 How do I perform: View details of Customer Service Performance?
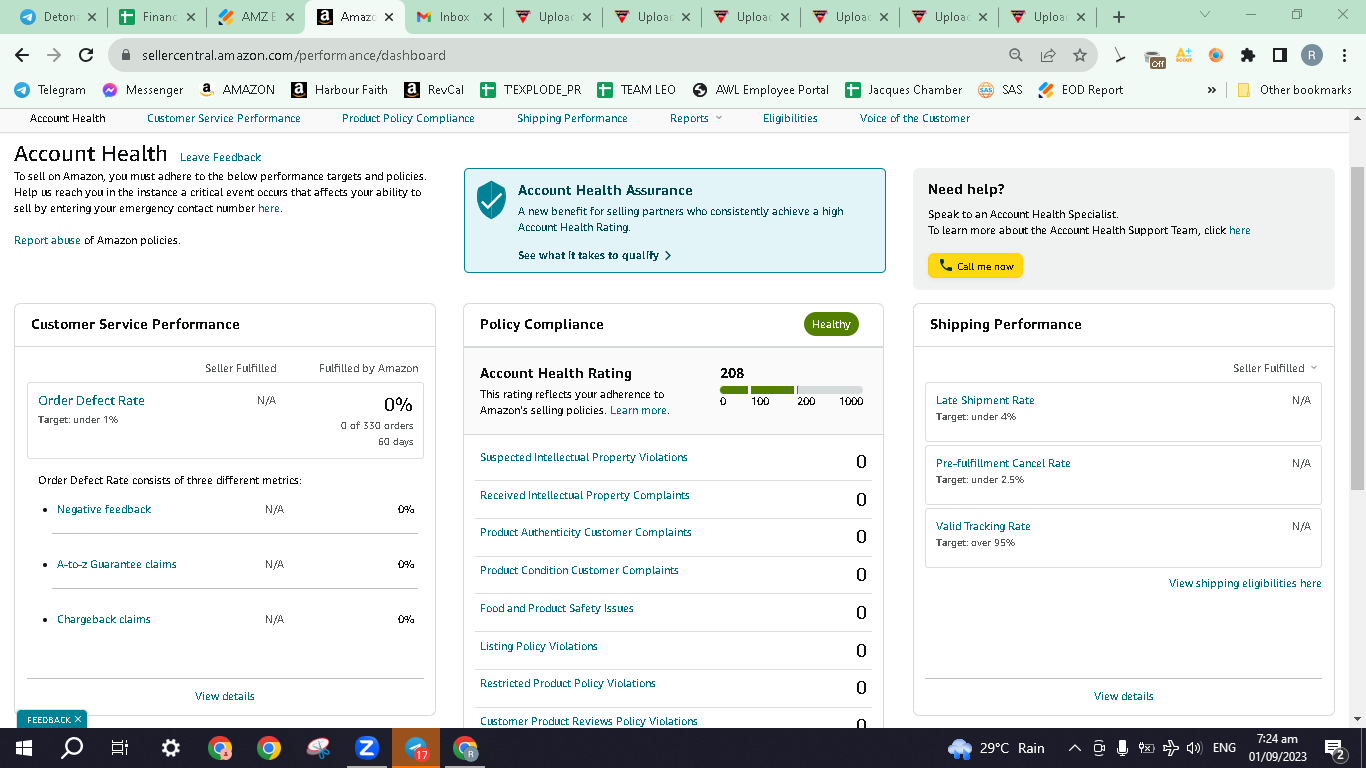pos(225,696)
